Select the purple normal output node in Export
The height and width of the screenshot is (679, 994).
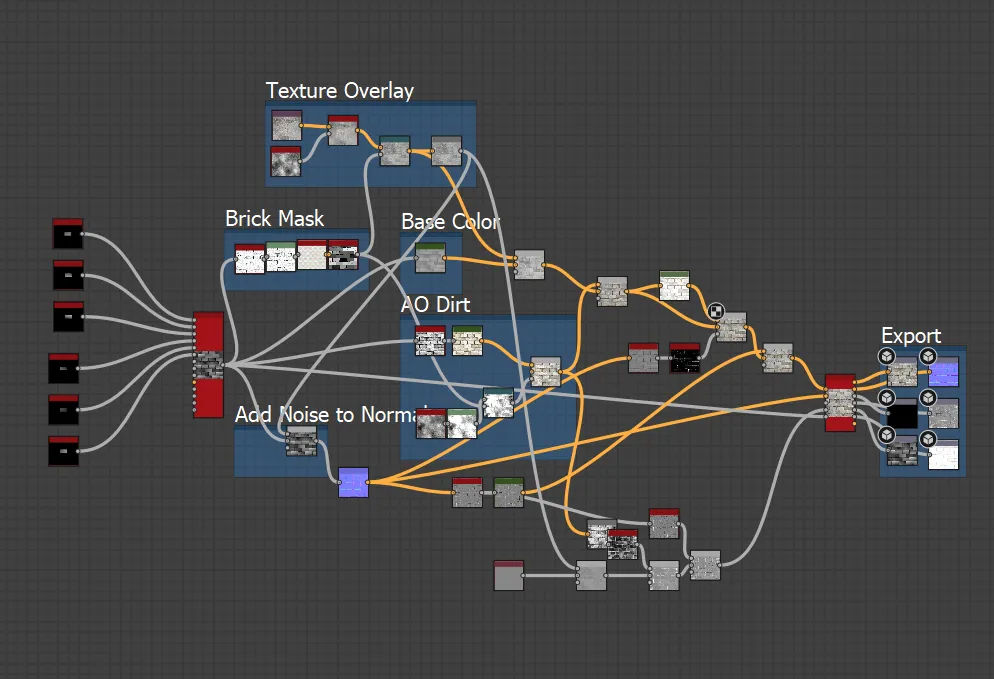click(x=943, y=372)
